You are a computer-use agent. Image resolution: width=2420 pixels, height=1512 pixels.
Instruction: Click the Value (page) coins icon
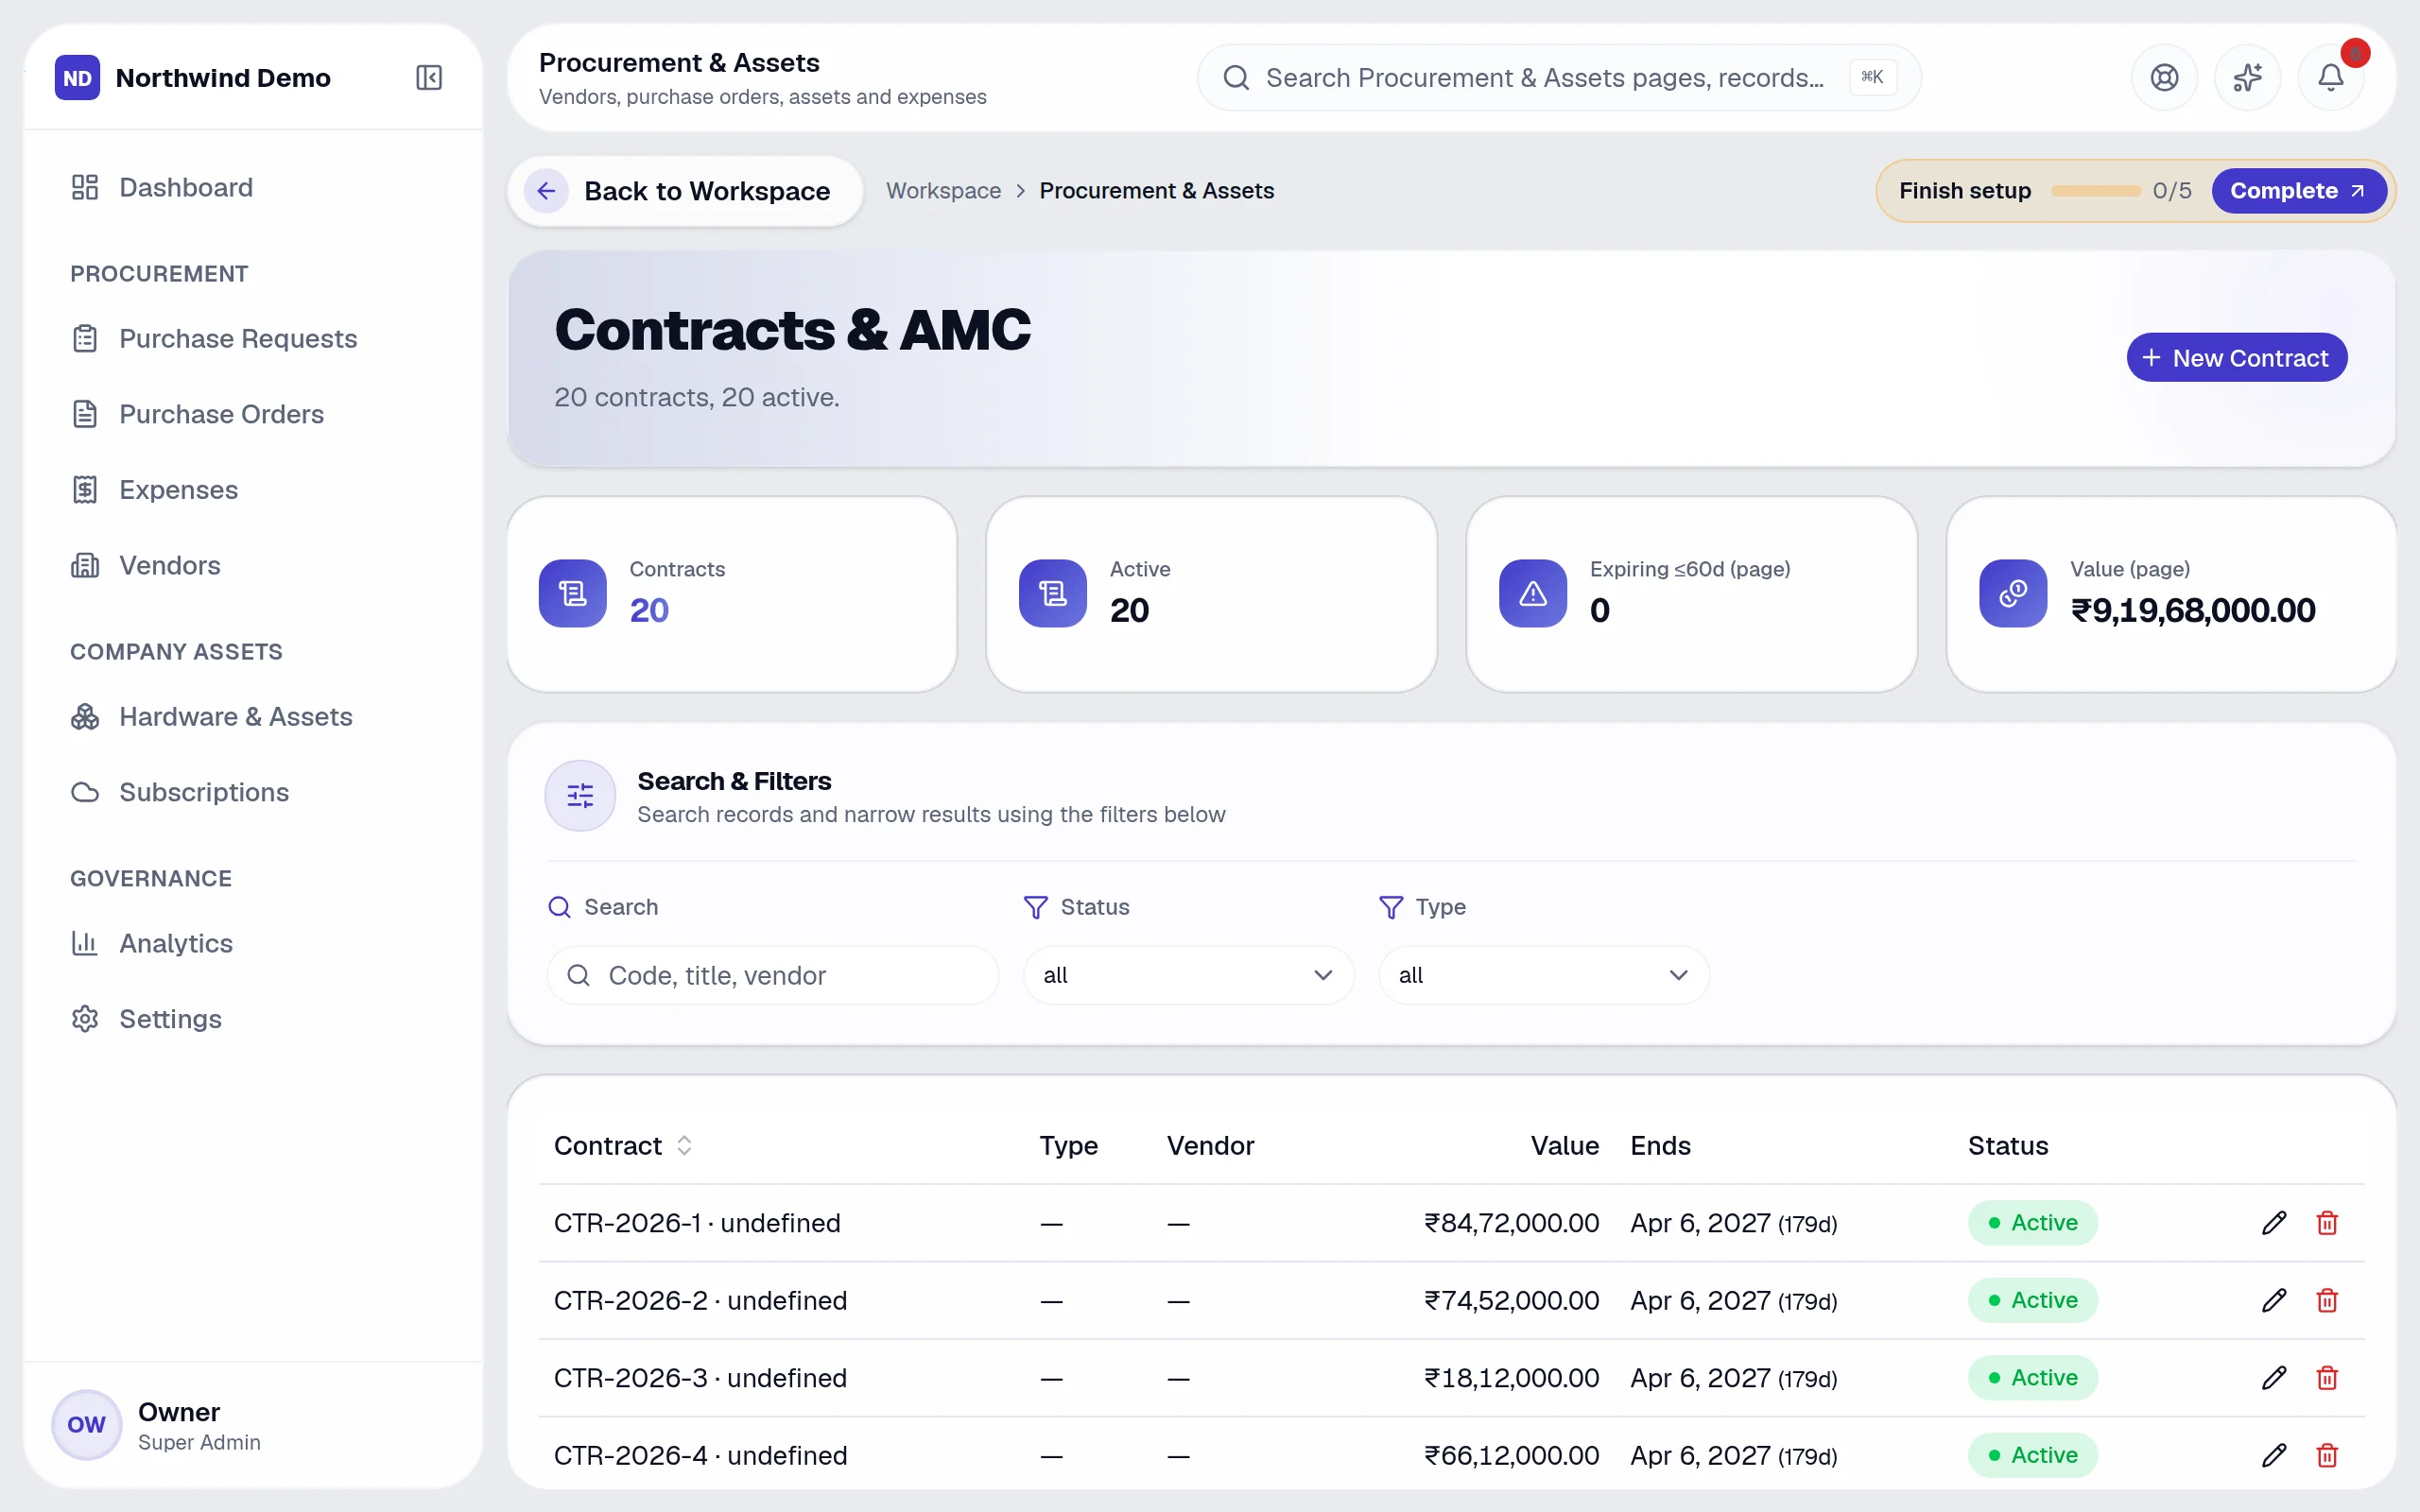pos(2013,593)
